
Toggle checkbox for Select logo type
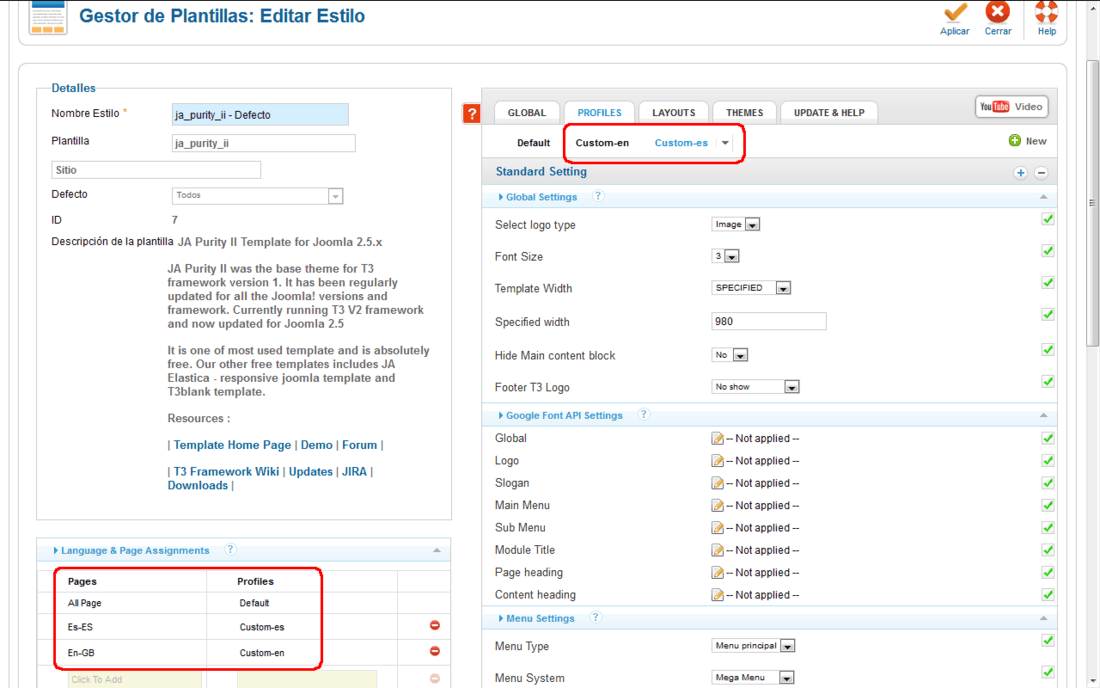pyautogui.click(x=1047, y=220)
